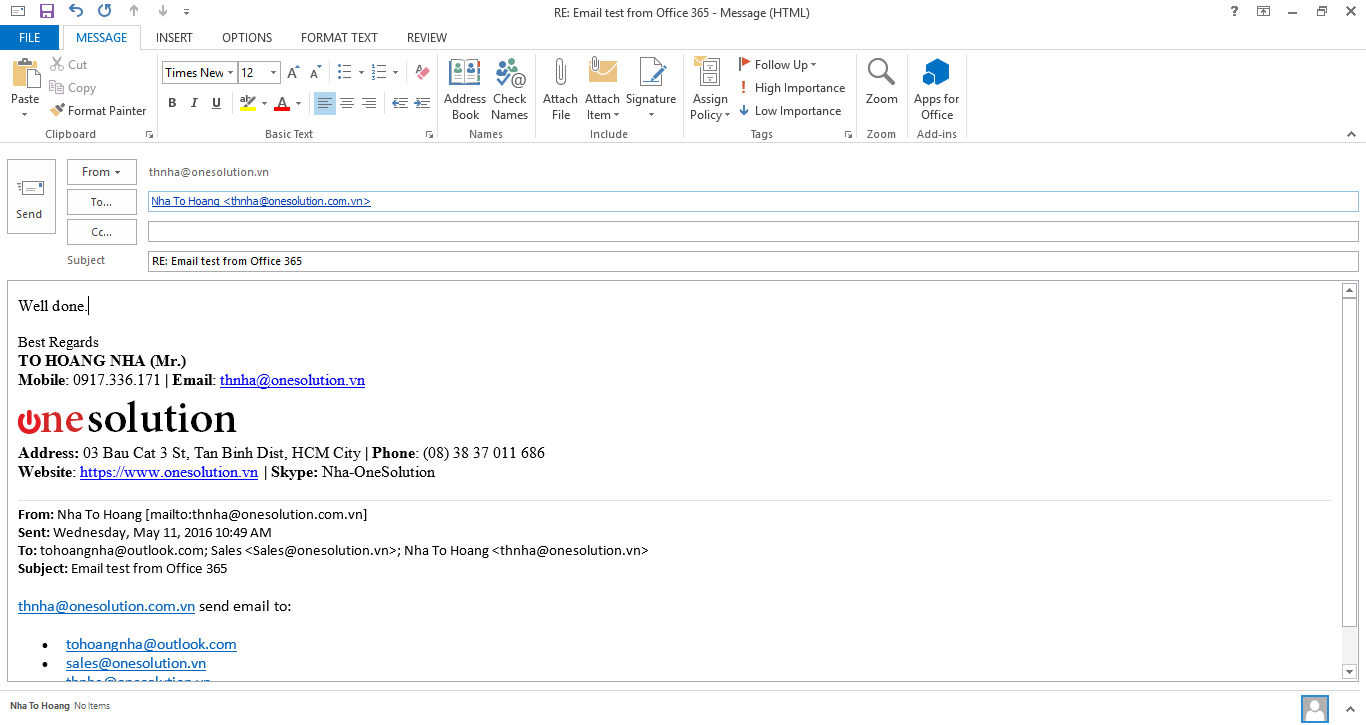
Task: Expand the From account dropdown
Action: (x=102, y=172)
